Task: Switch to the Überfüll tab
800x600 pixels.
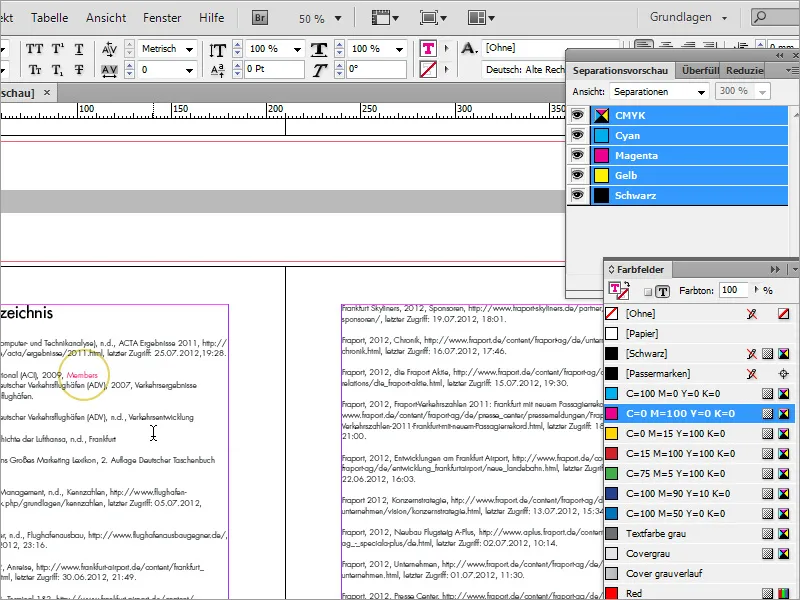Action: point(699,70)
